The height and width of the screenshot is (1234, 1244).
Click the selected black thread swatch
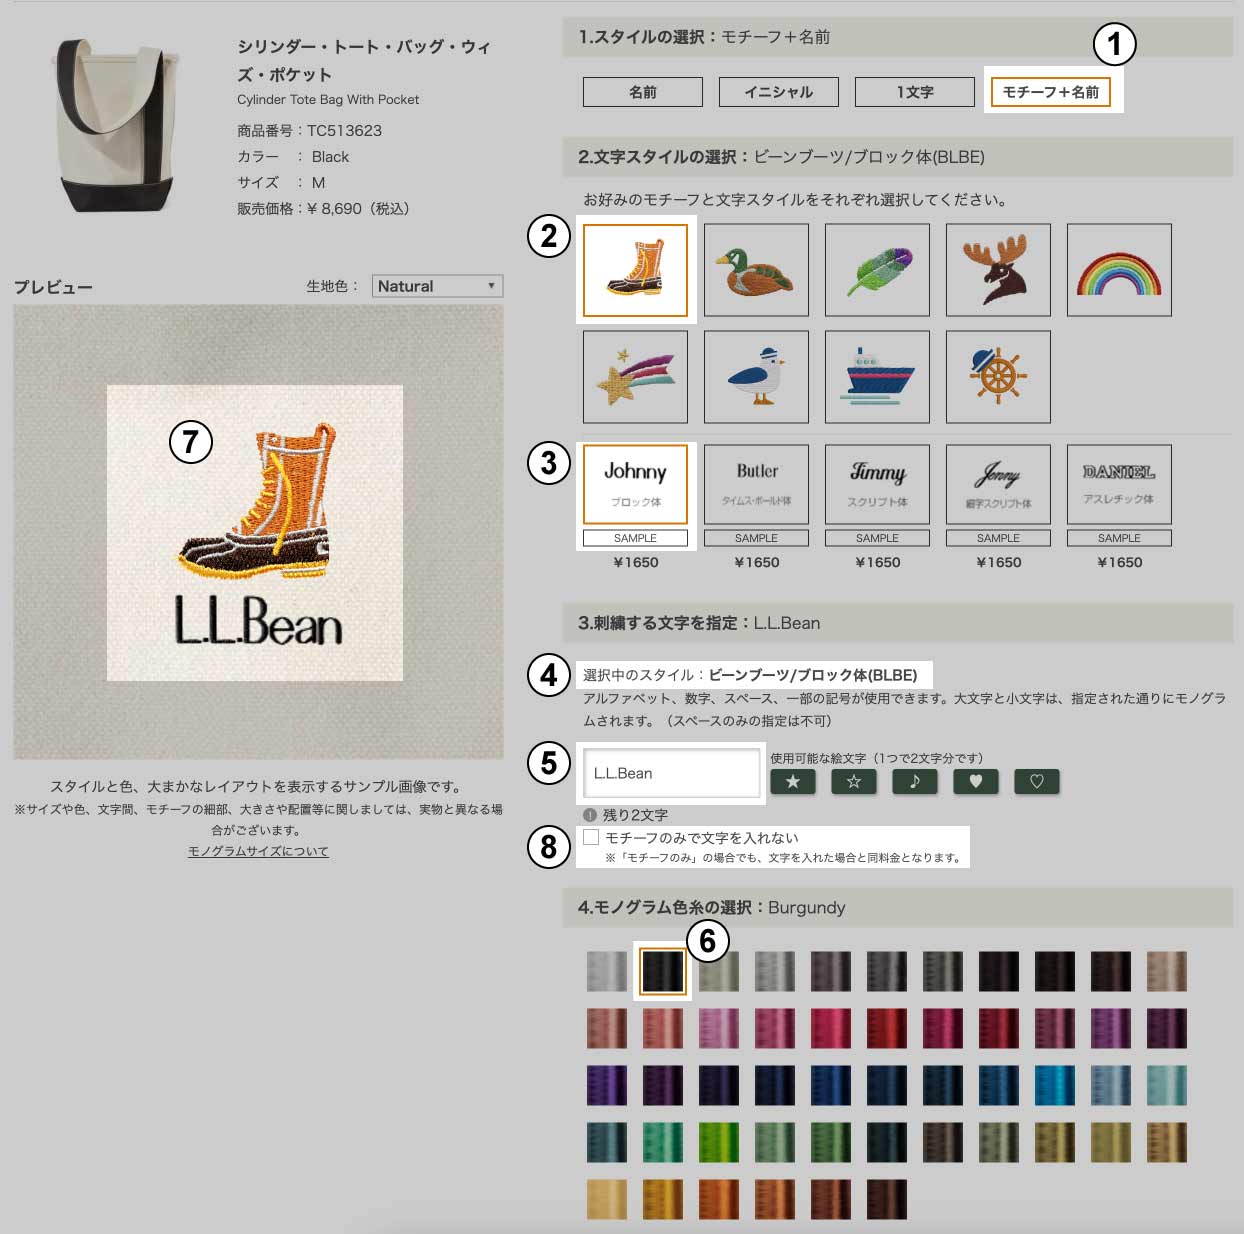coord(662,971)
